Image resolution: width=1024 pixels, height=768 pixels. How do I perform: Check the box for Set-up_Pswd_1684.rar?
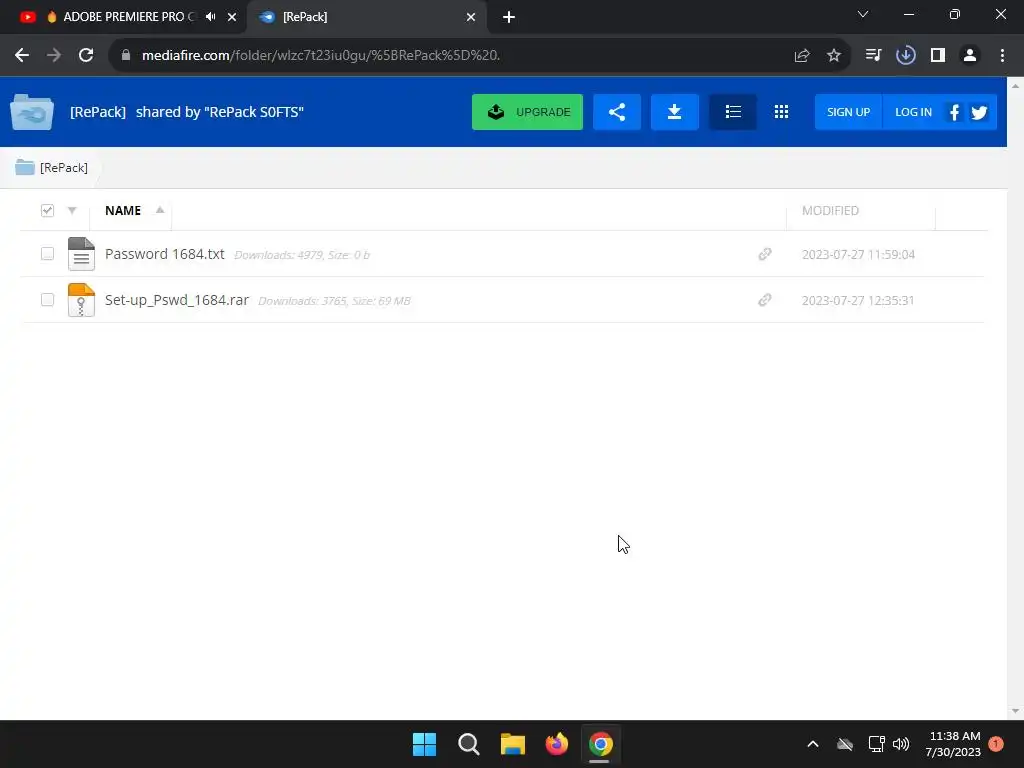pos(47,299)
